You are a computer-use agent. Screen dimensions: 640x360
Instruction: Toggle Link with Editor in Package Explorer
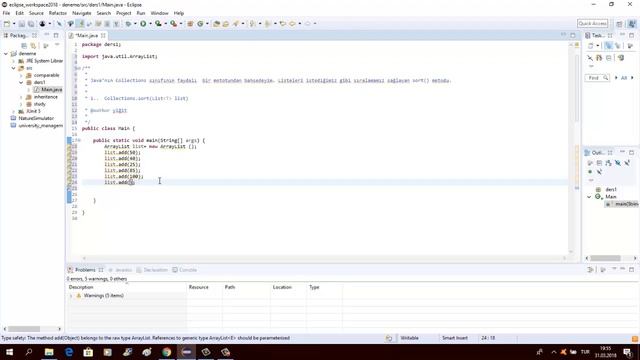pos(33,46)
